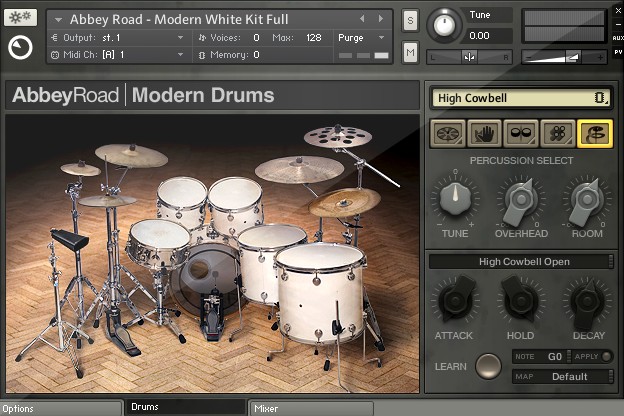Click the volume minus button
Screen dimensions: 624x416
click(529, 58)
